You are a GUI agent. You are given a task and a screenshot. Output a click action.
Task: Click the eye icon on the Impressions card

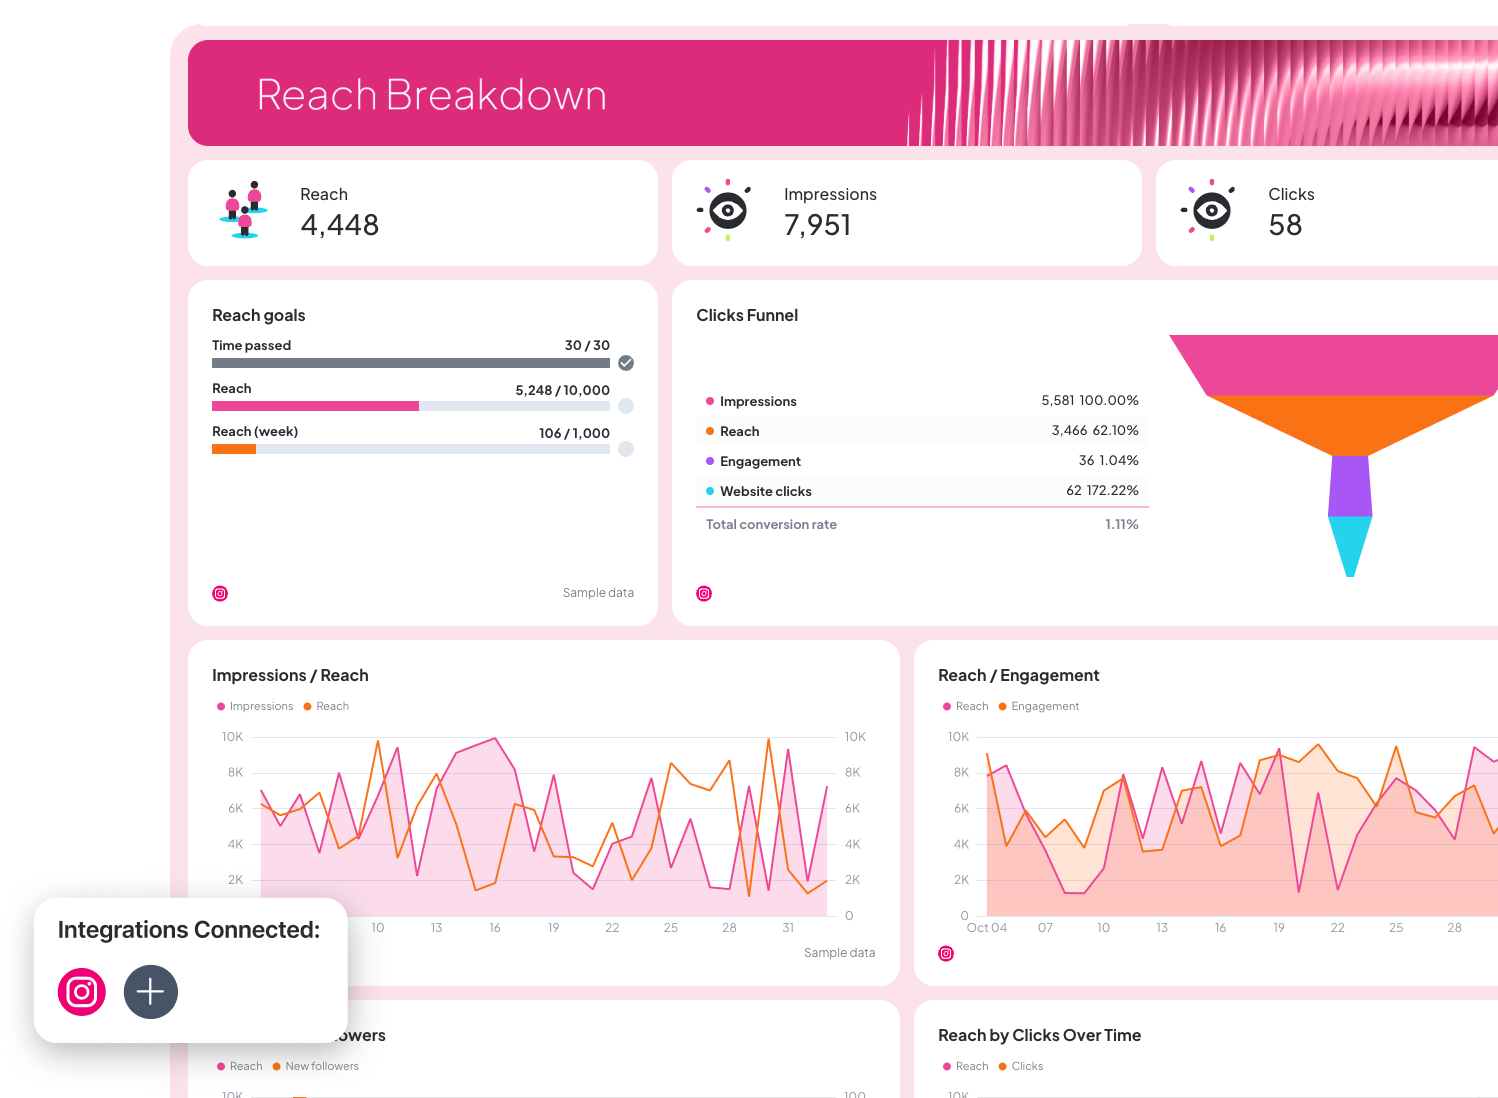pos(726,210)
